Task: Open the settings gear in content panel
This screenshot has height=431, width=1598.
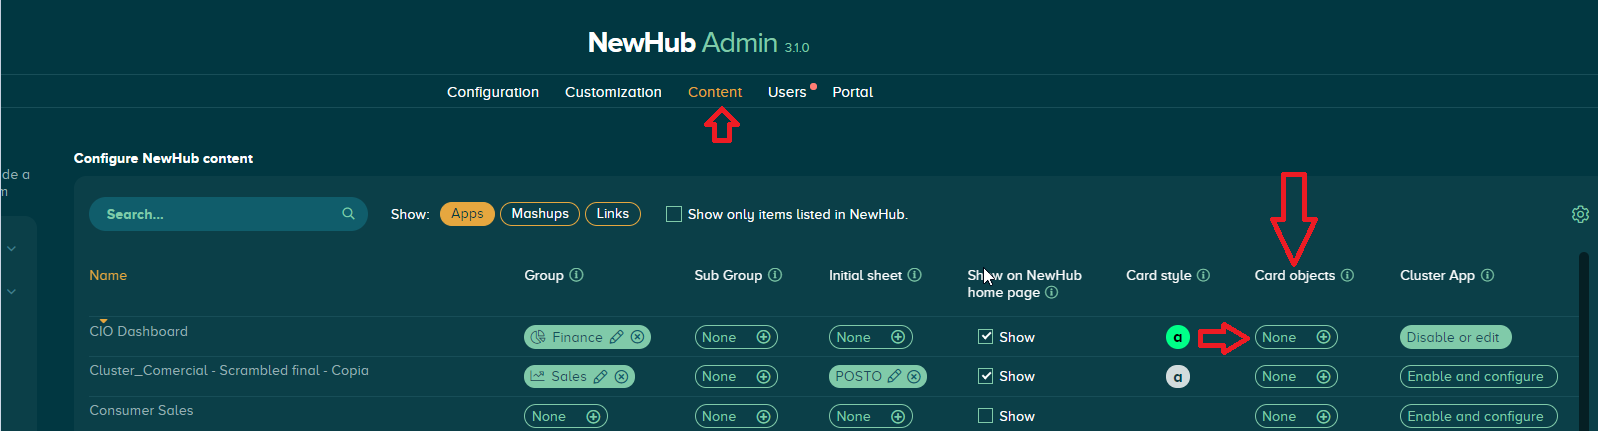Action: pos(1580,214)
